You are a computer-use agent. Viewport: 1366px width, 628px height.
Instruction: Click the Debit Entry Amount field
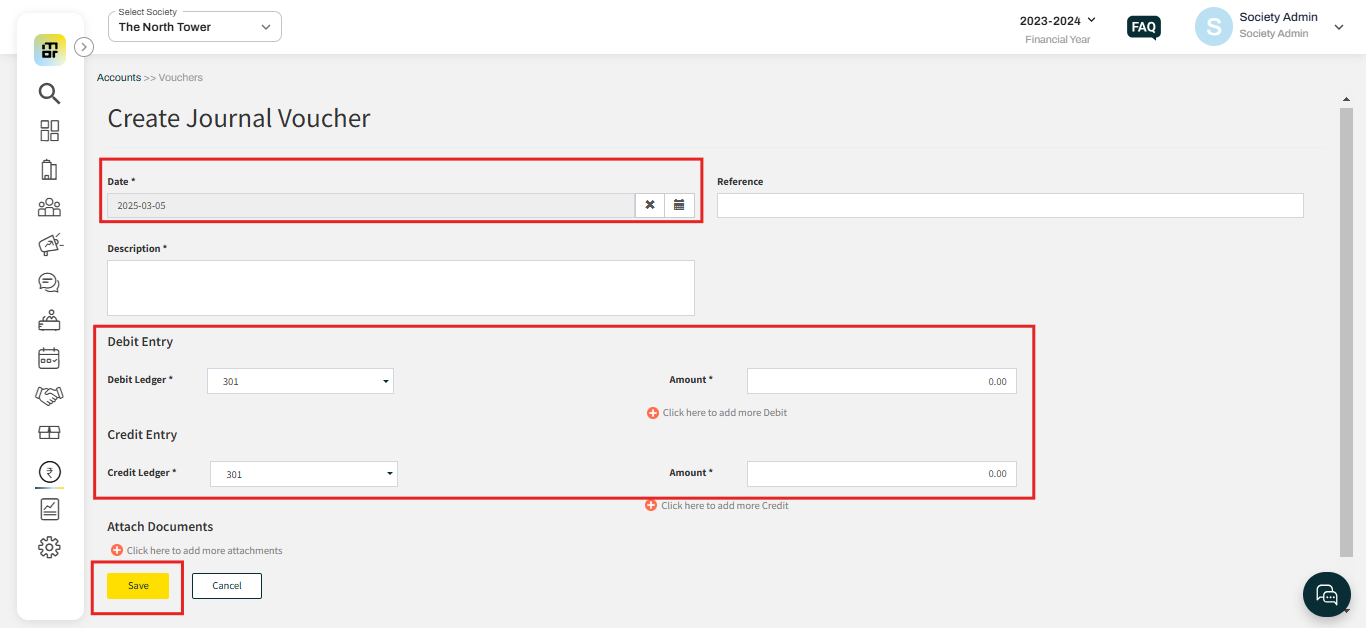pos(882,381)
